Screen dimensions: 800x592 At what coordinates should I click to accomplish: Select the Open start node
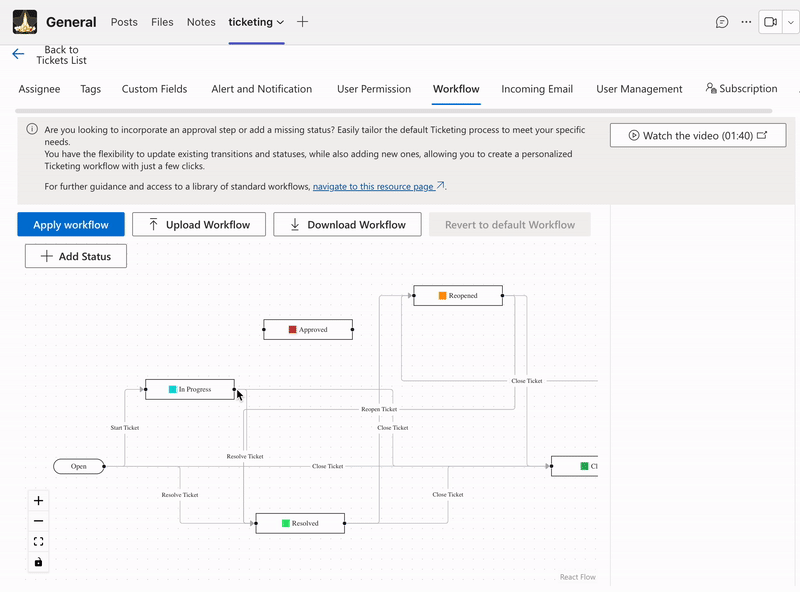tap(79, 466)
